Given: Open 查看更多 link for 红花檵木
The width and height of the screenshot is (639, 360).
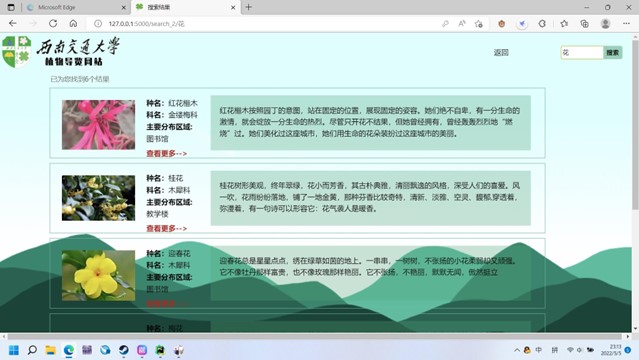Looking at the screenshot, I should [x=167, y=154].
